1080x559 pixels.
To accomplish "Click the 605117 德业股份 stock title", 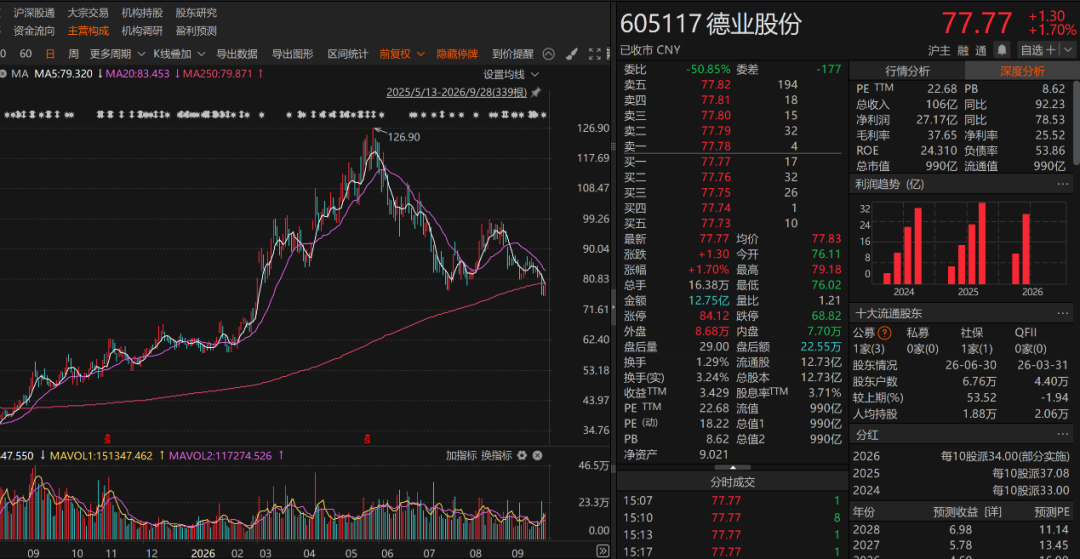I will pyautogui.click(x=712, y=24).
